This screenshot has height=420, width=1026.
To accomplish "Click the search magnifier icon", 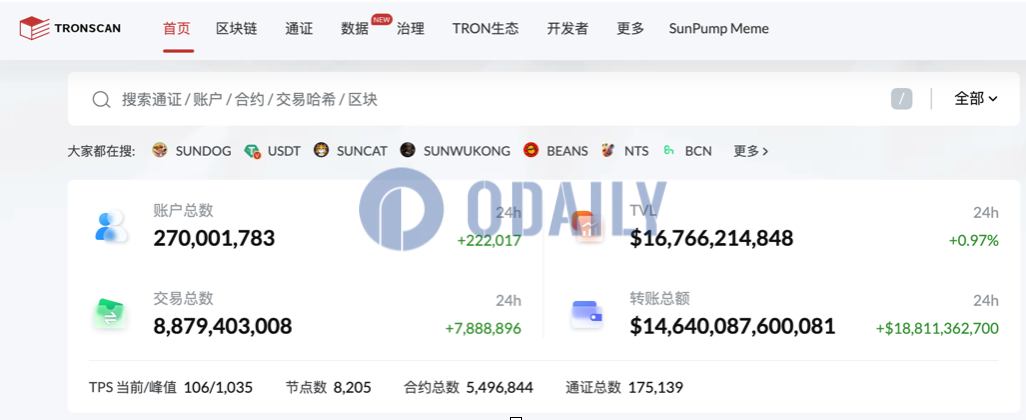I will coord(101,99).
